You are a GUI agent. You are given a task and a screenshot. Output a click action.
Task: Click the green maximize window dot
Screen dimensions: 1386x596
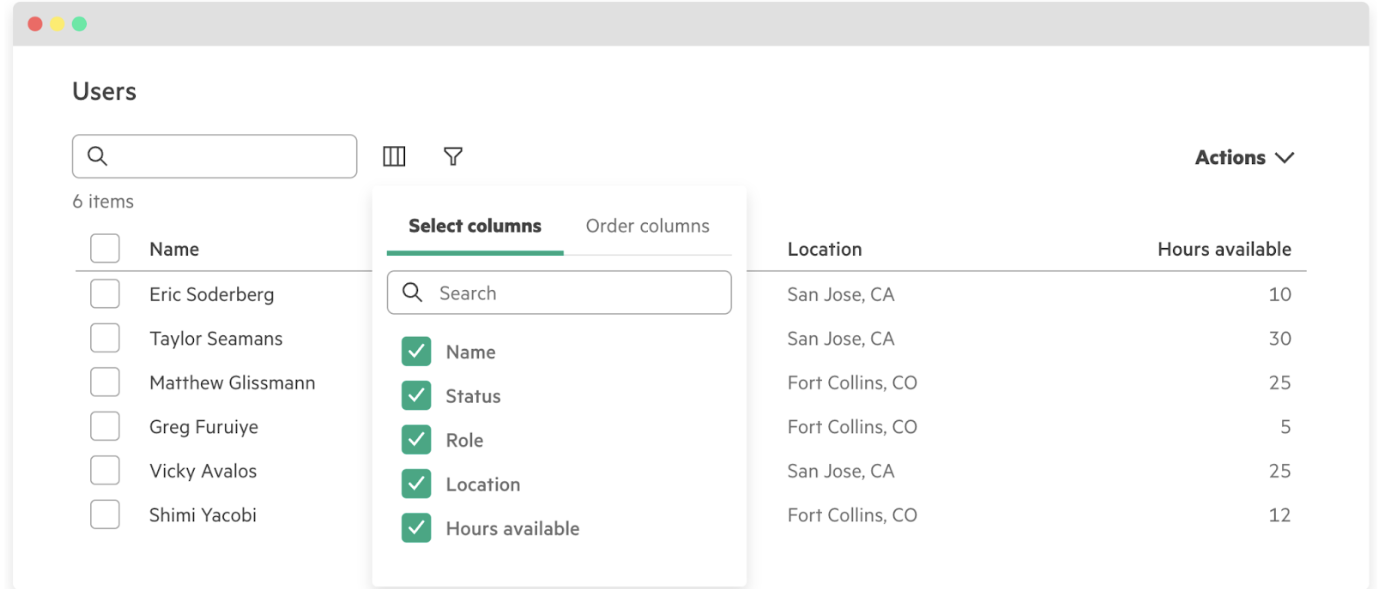[79, 24]
